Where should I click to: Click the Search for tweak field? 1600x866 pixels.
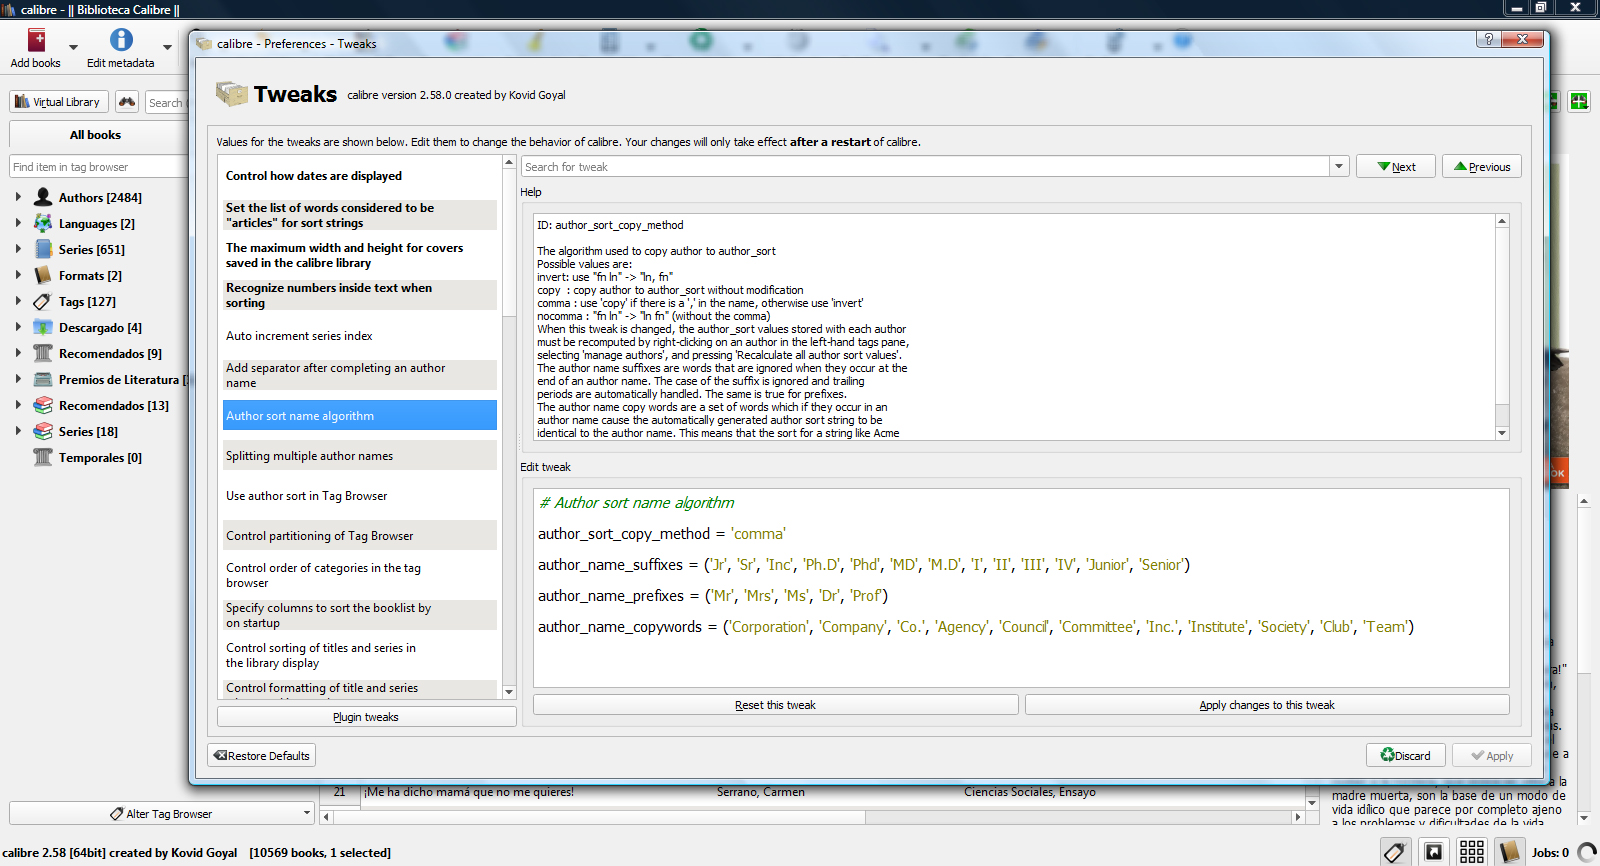coord(926,167)
